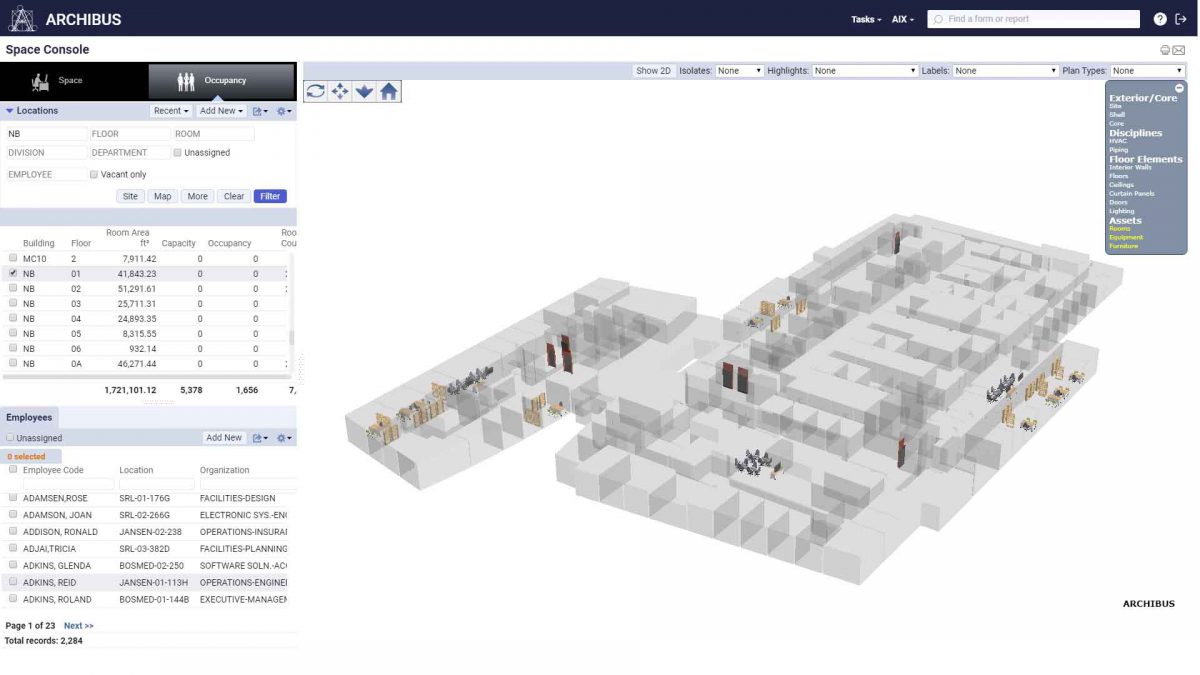The height and width of the screenshot is (675, 1200).
Task: Click the Show 2D button
Action: coord(654,71)
